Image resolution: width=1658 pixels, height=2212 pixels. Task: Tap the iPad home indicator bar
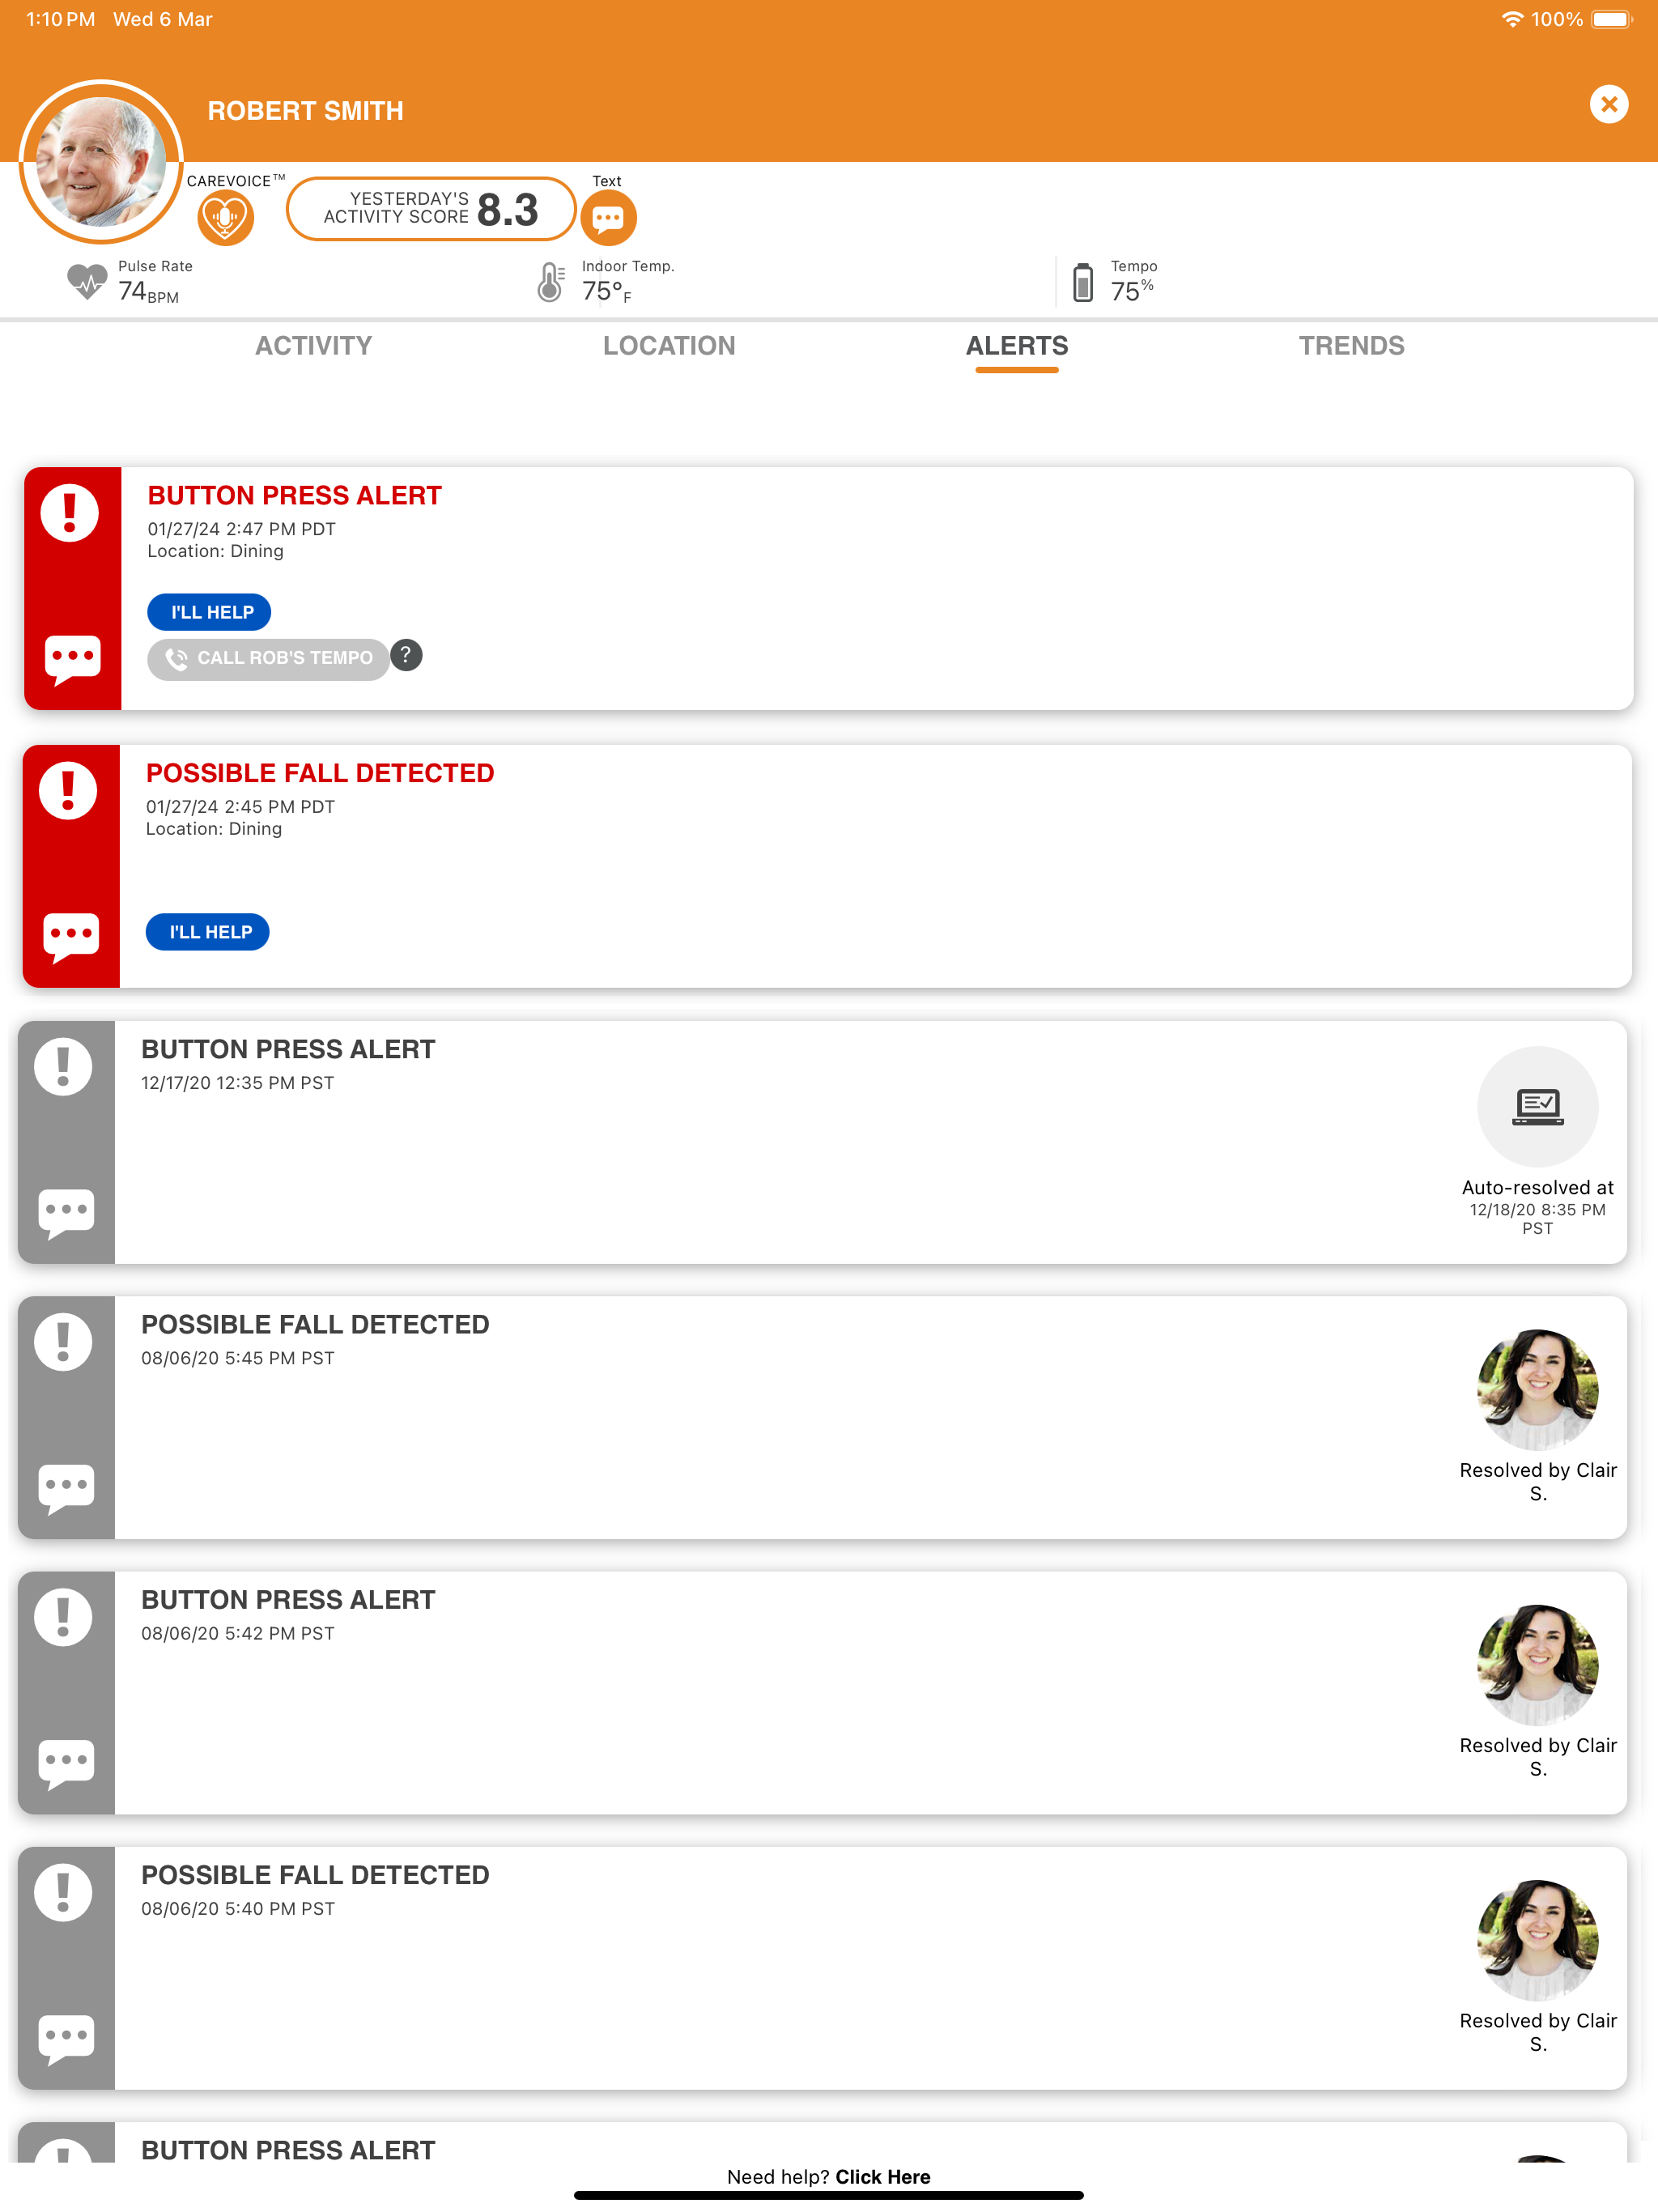(x=828, y=2196)
